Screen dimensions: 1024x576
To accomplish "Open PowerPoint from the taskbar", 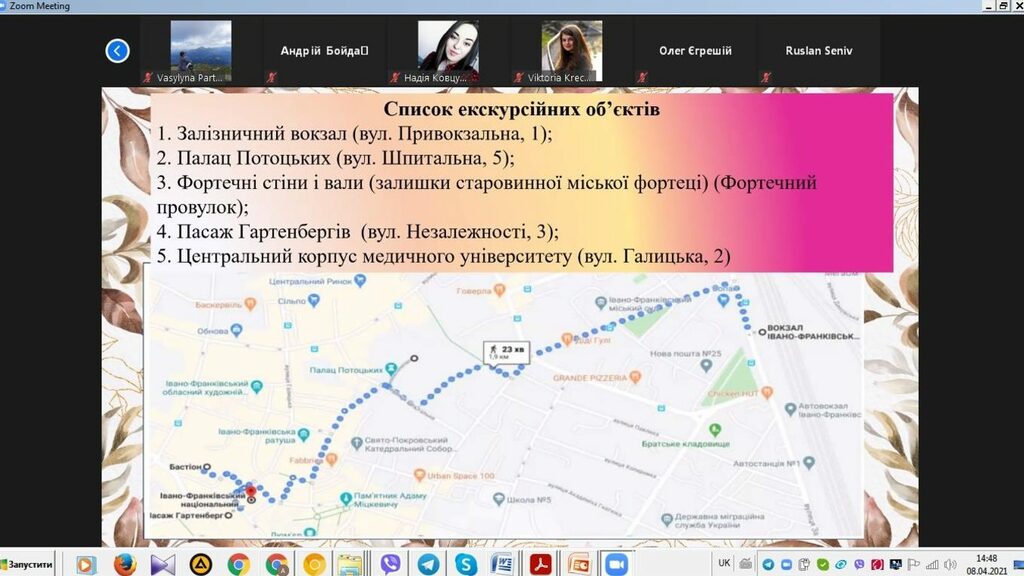I will pos(578,565).
